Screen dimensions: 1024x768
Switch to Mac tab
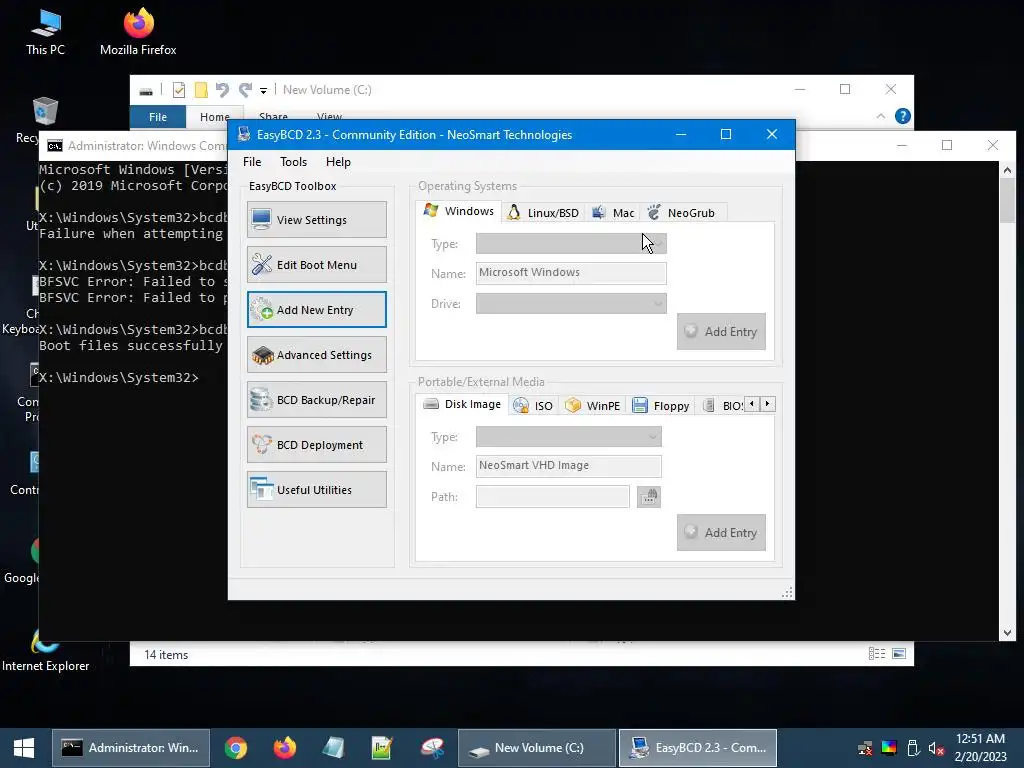pyautogui.click(x=613, y=213)
